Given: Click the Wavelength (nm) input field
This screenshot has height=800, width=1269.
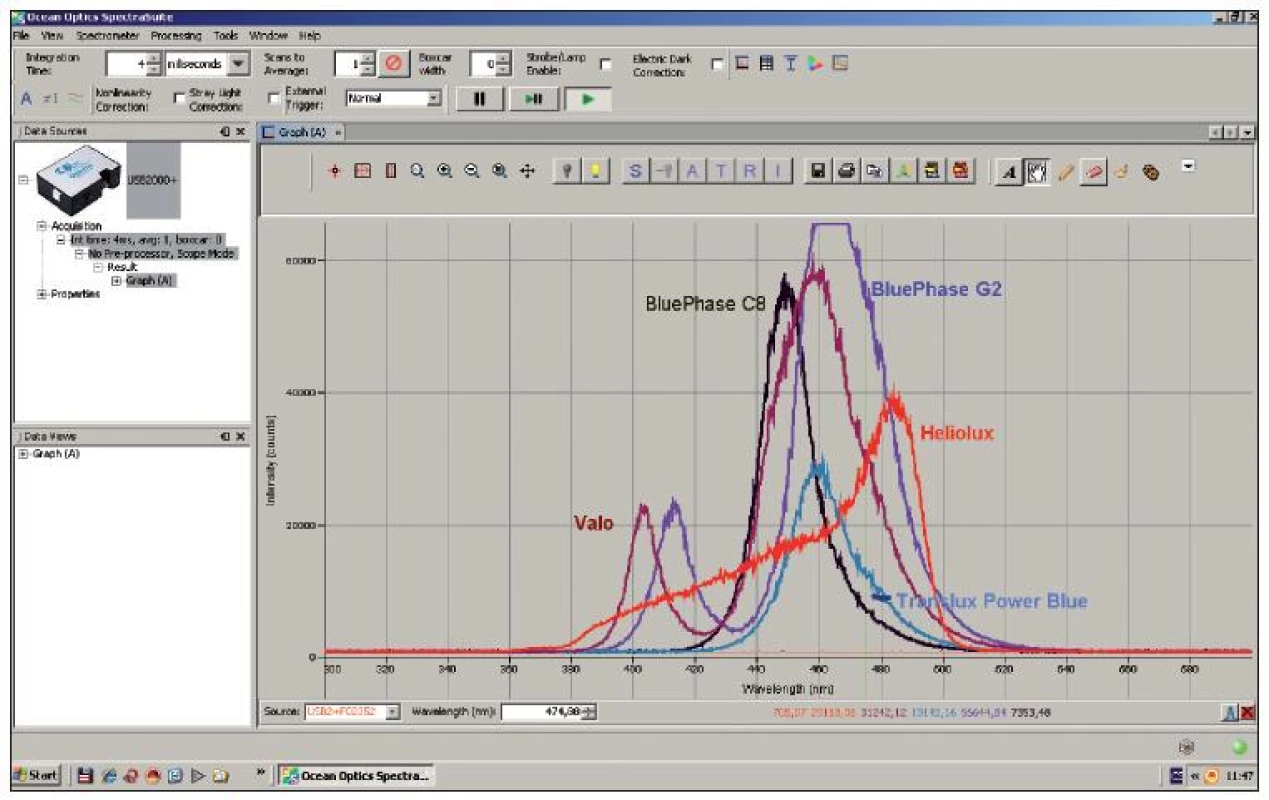Looking at the screenshot, I should coord(543,712).
